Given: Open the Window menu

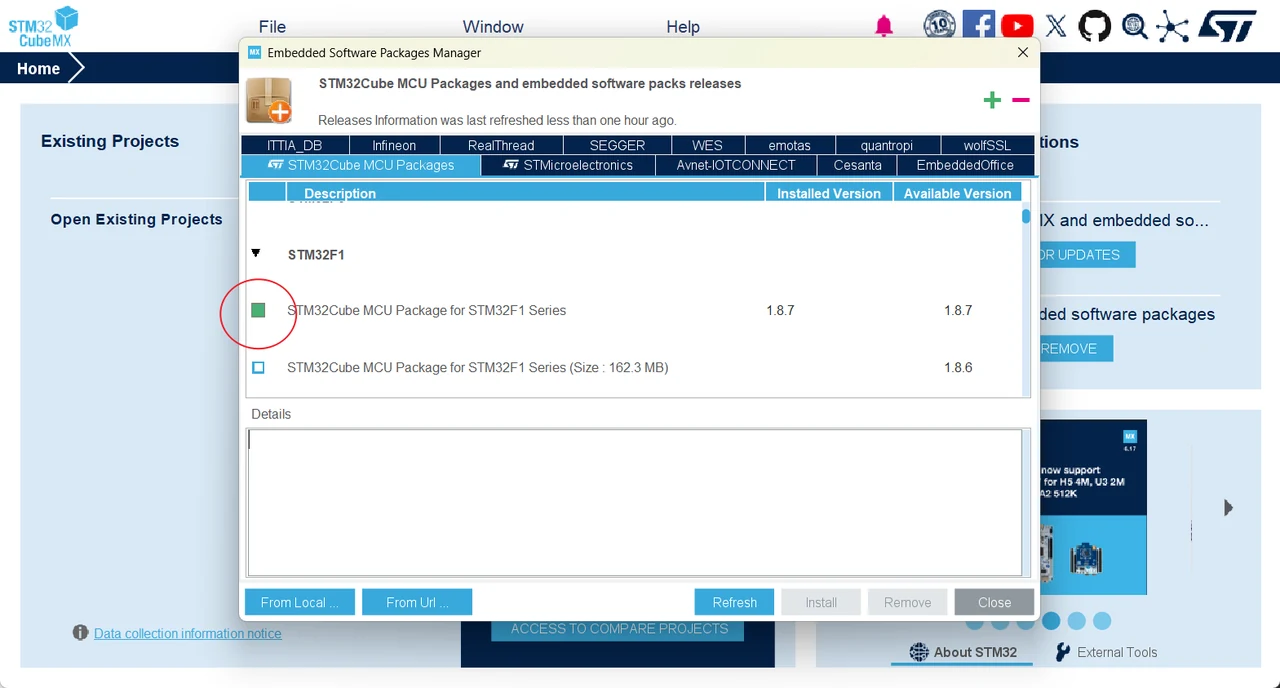Looking at the screenshot, I should [493, 27].
